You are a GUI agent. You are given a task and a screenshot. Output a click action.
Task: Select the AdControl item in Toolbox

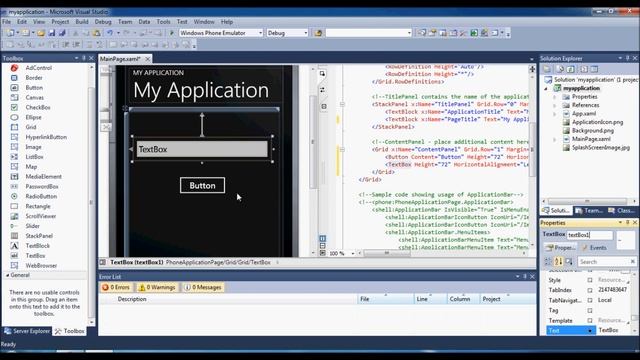tap(38, 68)
